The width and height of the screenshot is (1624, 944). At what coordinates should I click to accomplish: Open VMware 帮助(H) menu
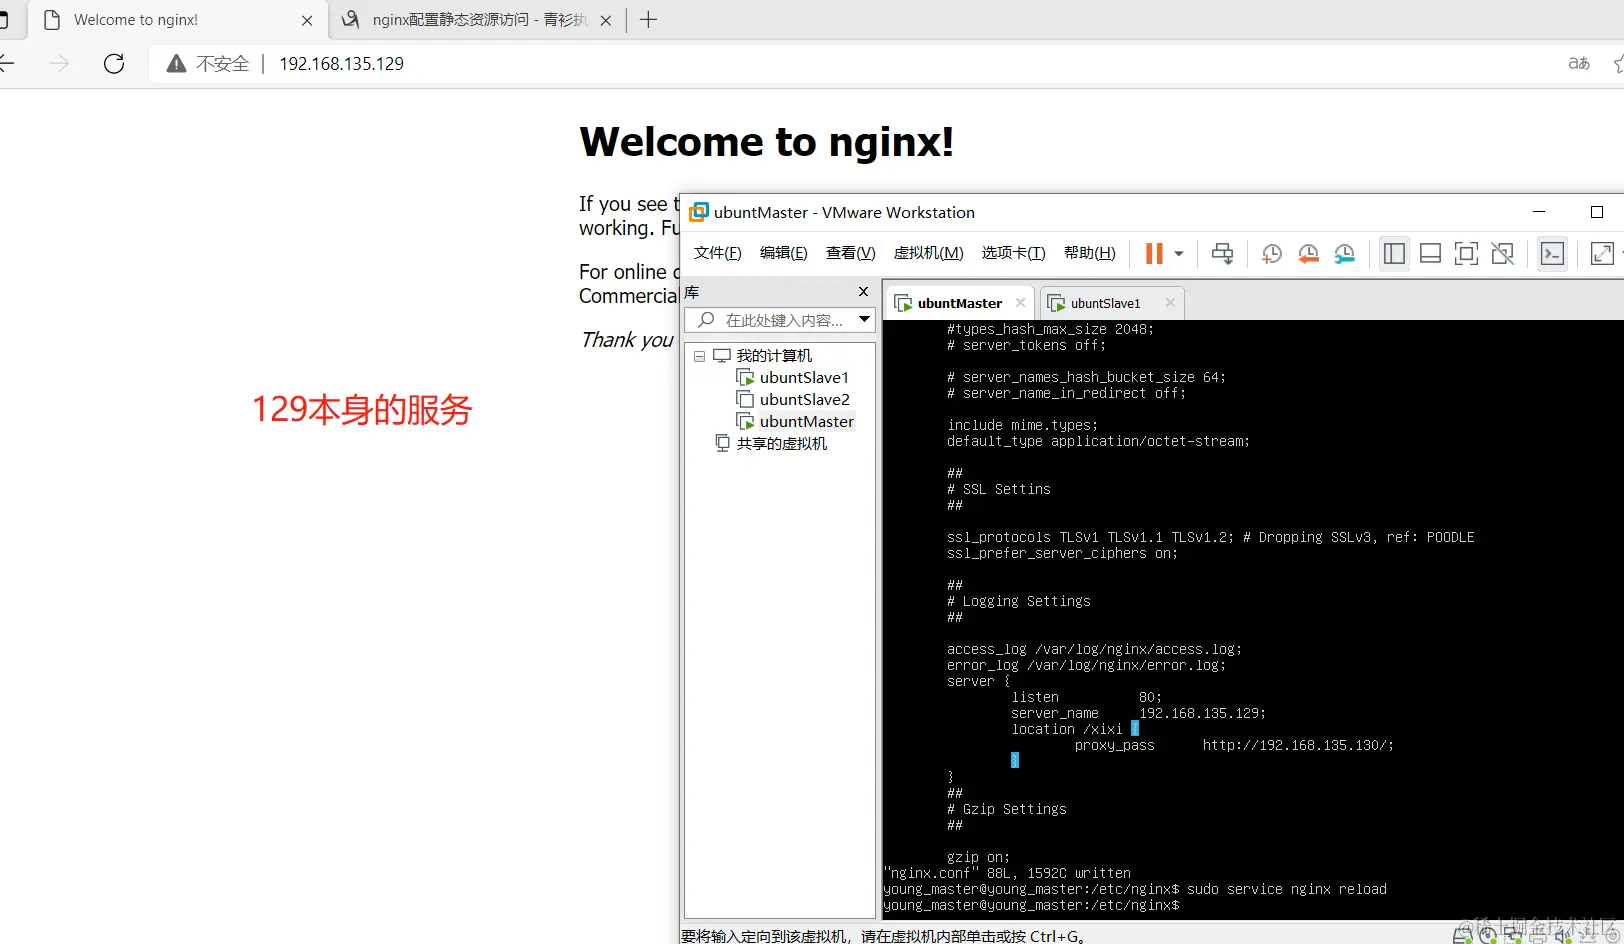[x=1090, y=253]
